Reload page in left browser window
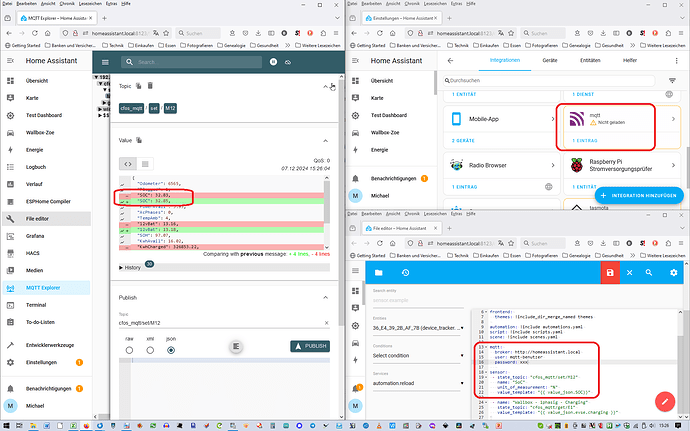 pyautogui.click(x=35, y=33)
